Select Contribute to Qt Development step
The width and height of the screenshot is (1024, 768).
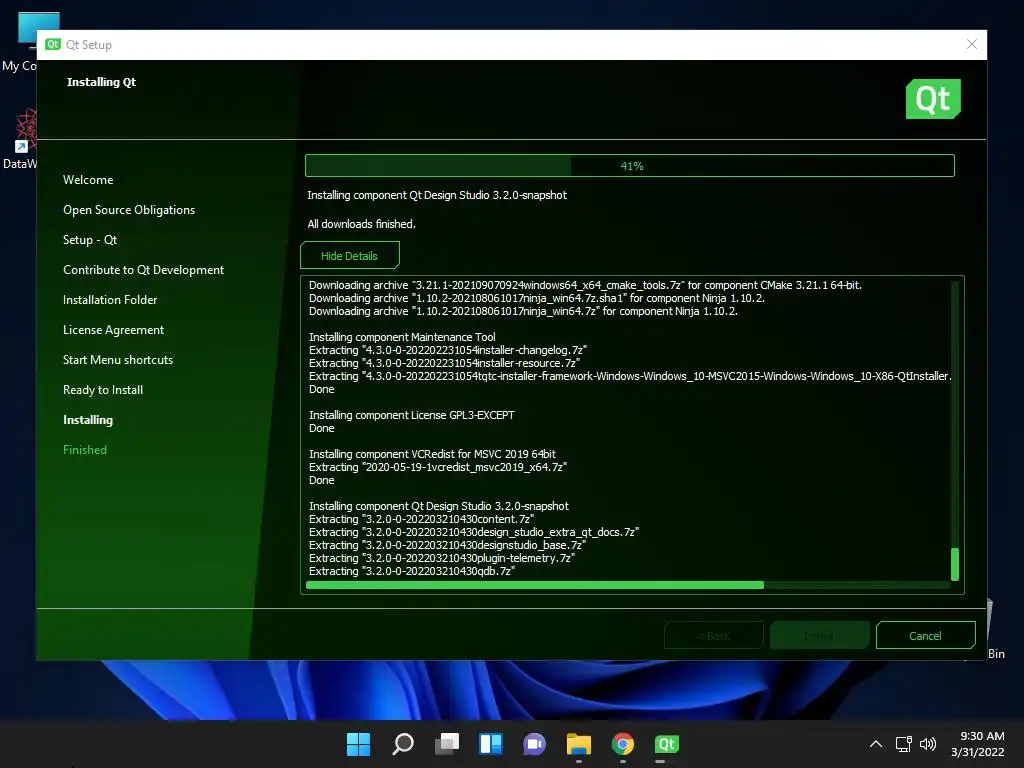[x=143, y=270]
